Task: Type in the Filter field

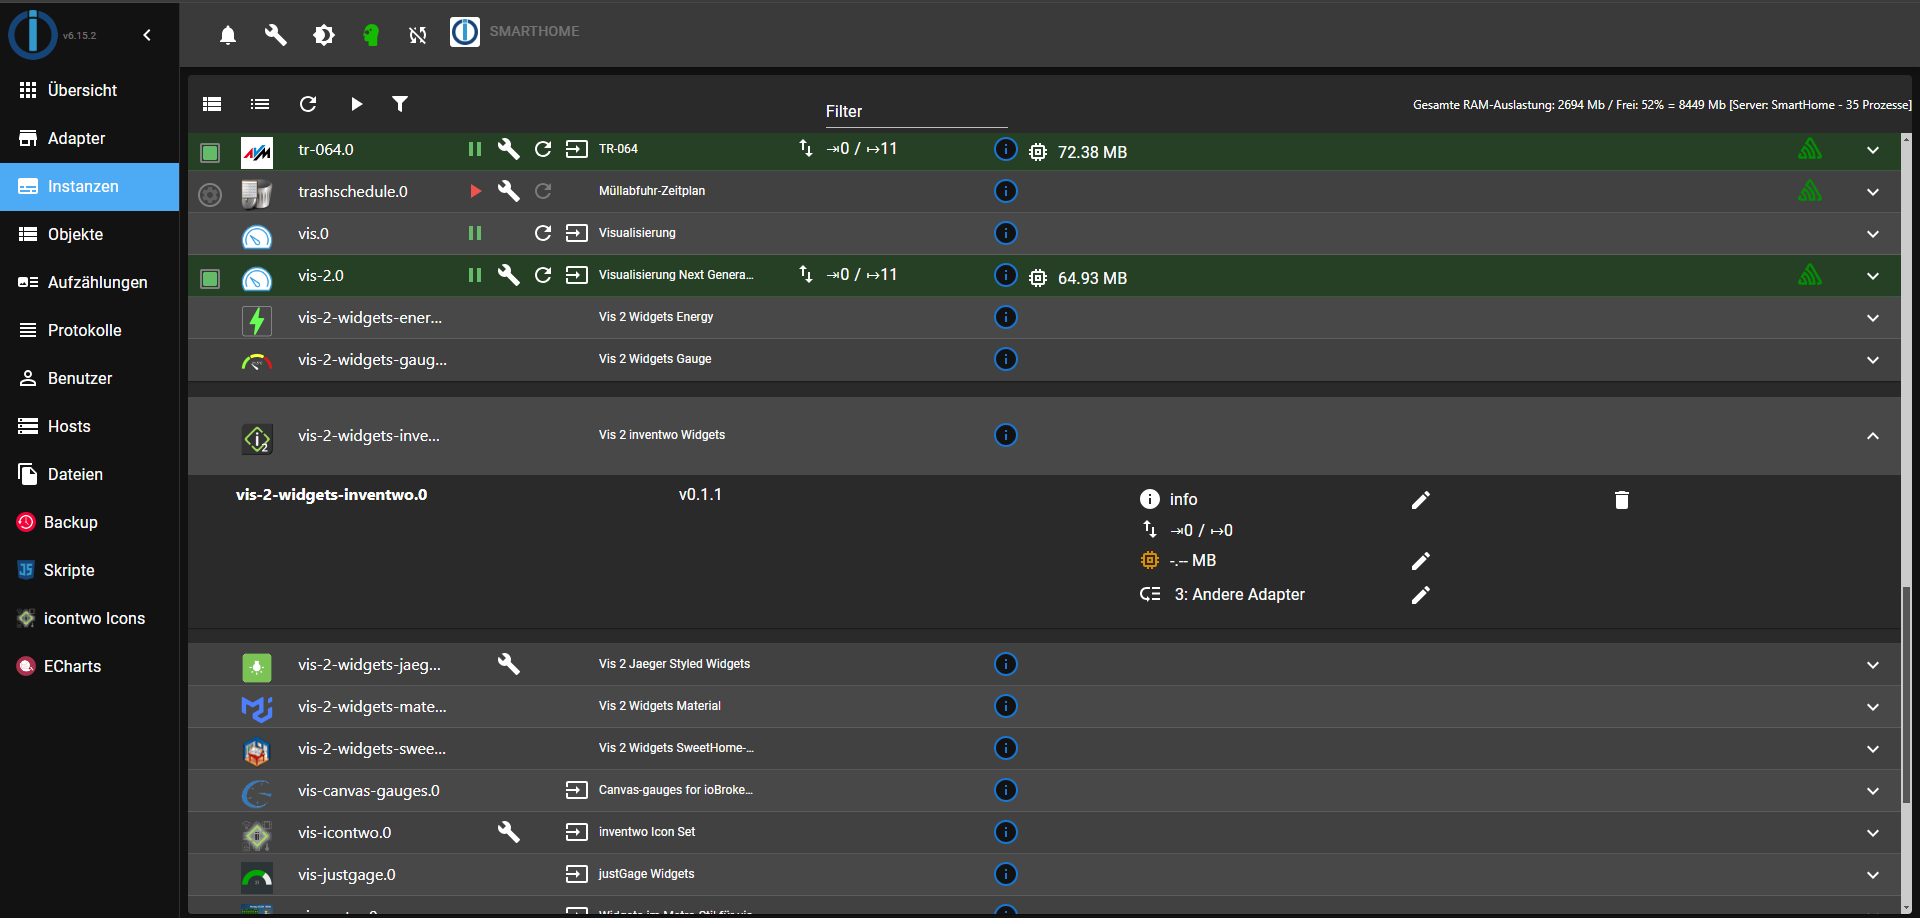Action: point(916,112)
